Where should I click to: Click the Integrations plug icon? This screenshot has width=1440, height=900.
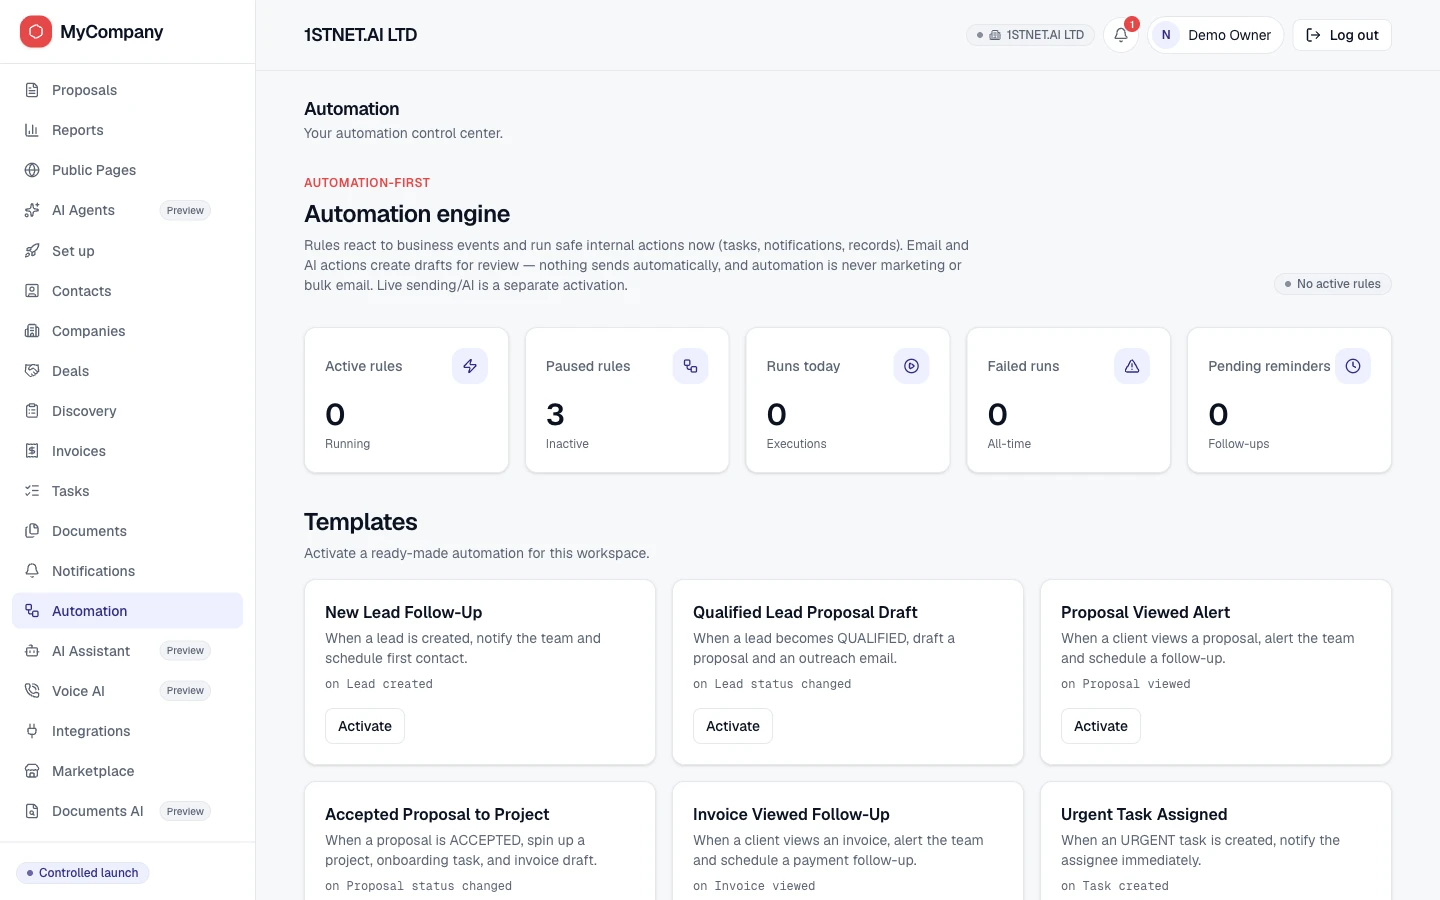32,731
